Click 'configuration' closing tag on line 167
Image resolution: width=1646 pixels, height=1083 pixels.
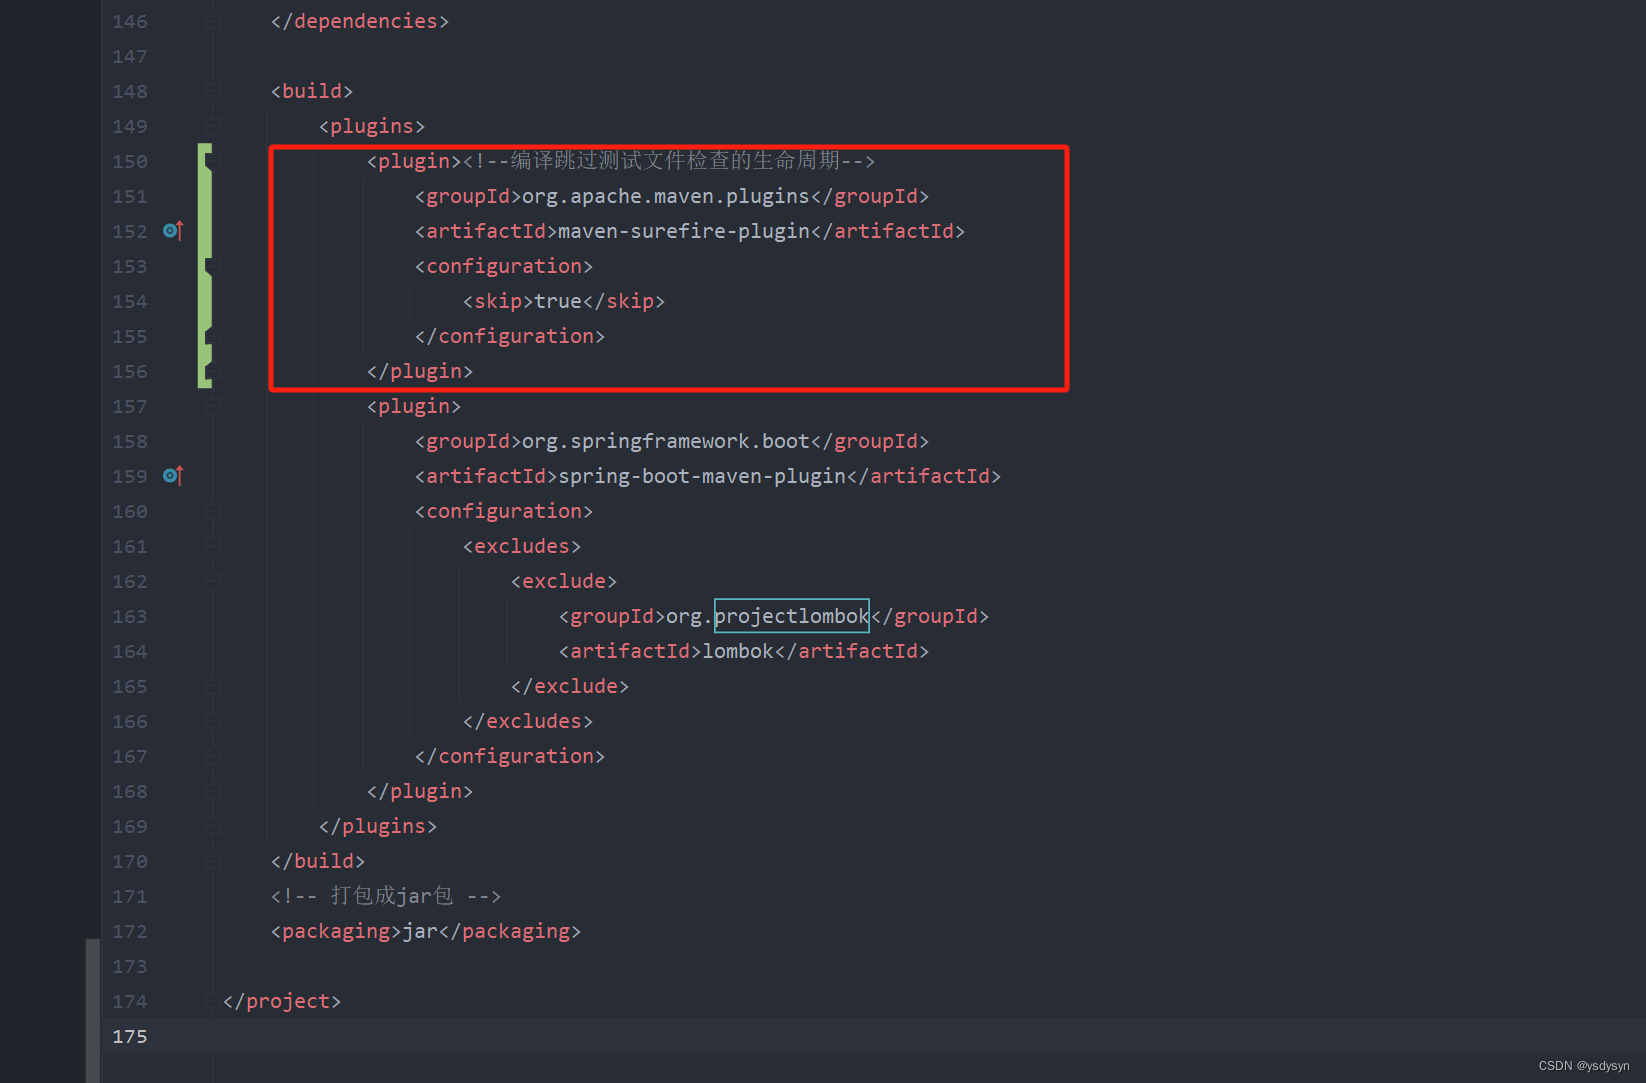[x=510, y=756]
